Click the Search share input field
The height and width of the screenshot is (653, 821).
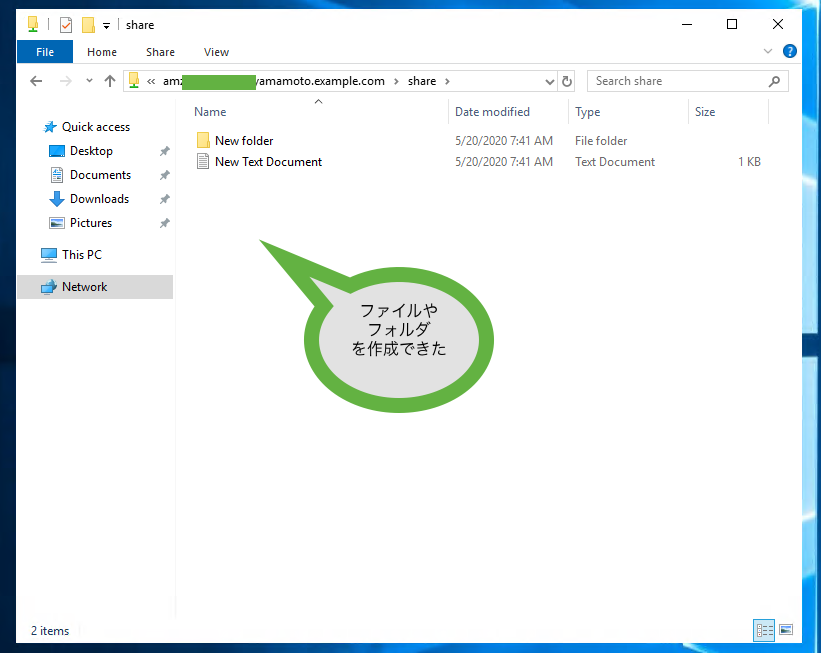[680, 81]
